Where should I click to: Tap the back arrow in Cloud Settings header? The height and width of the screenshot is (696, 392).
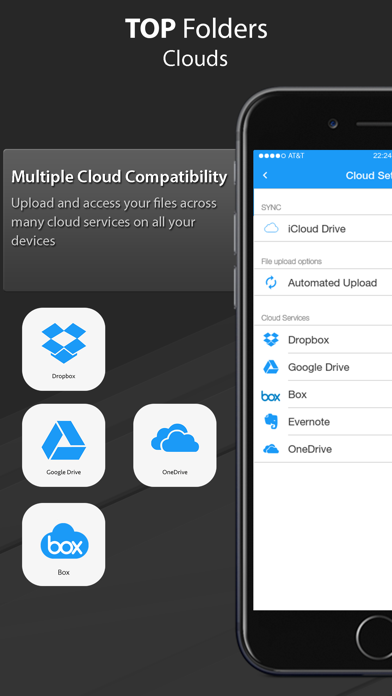(x=265, y=175)
